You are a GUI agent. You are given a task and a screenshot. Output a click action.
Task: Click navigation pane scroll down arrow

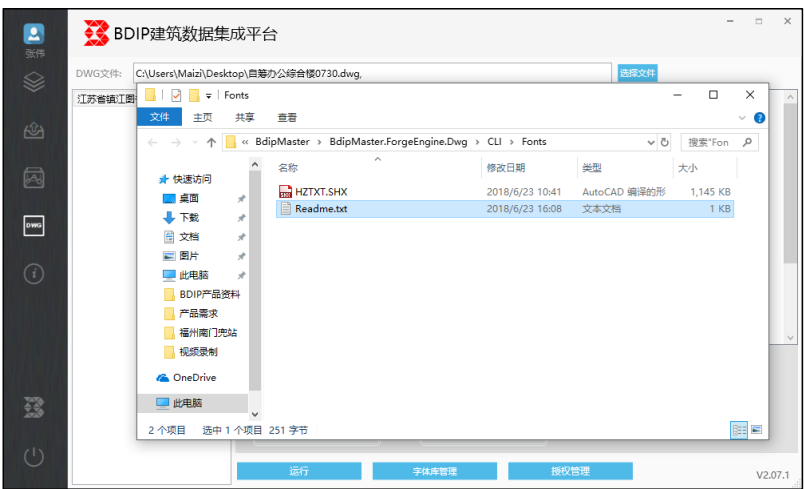click(x=255, y=414)
